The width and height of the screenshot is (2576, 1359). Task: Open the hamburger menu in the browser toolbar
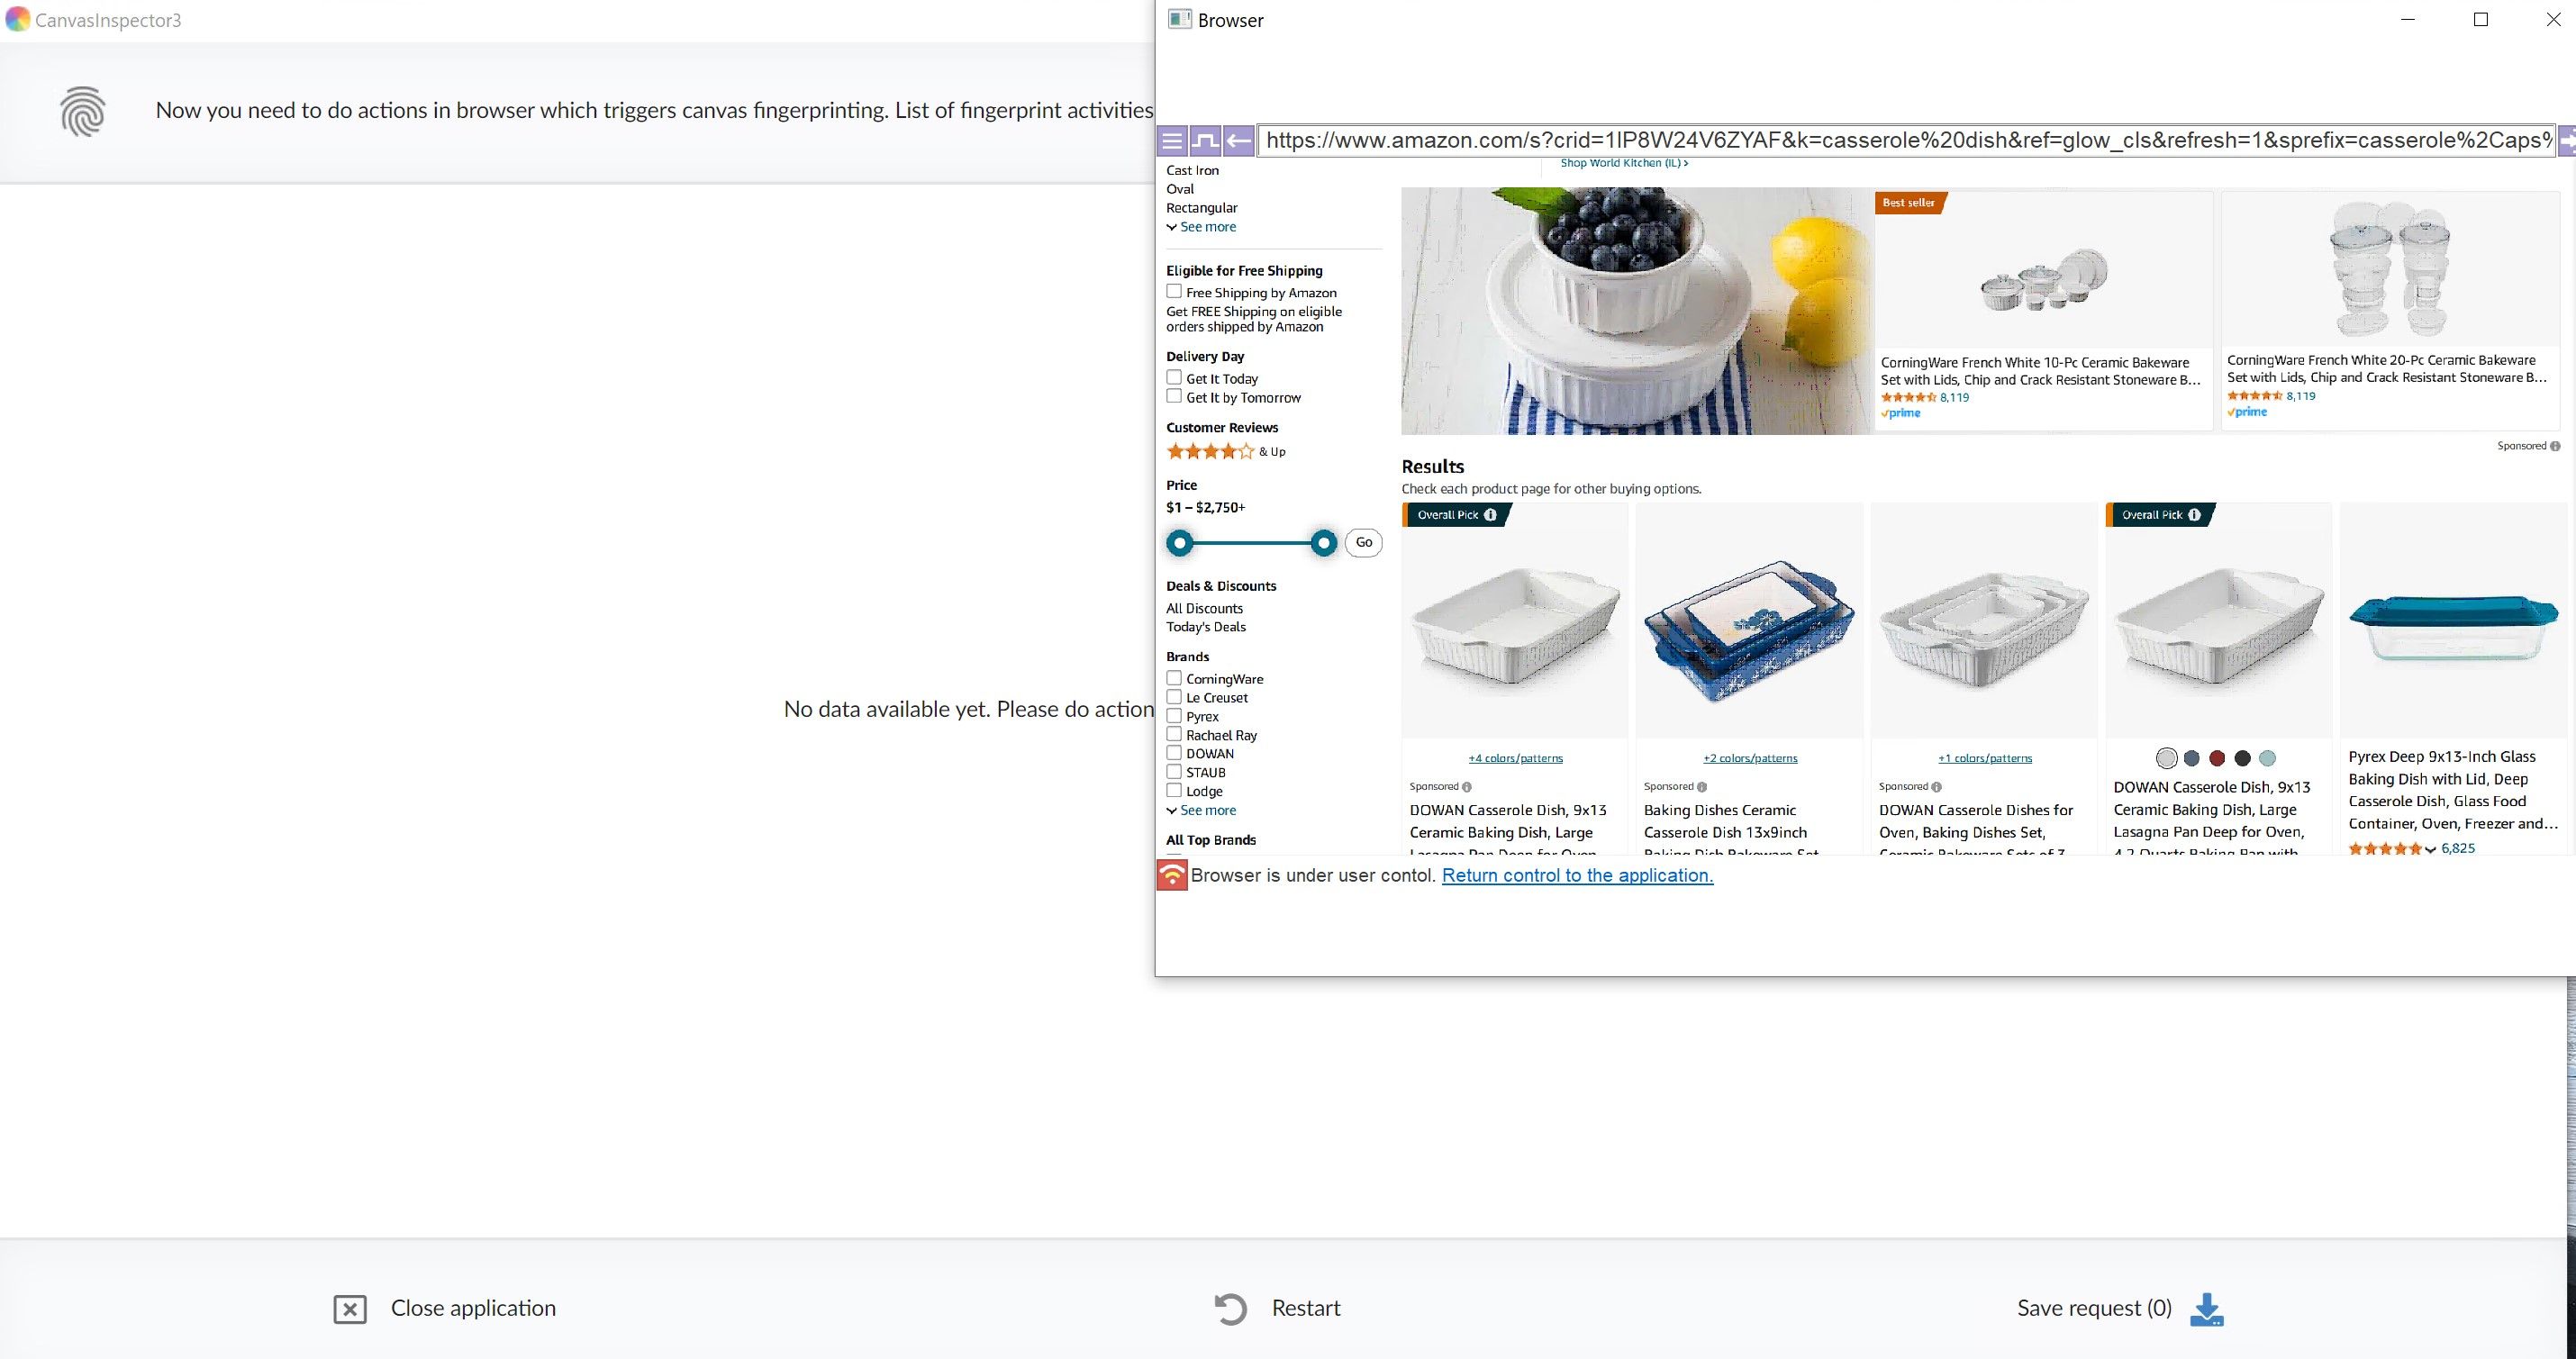coord(1172,141)
